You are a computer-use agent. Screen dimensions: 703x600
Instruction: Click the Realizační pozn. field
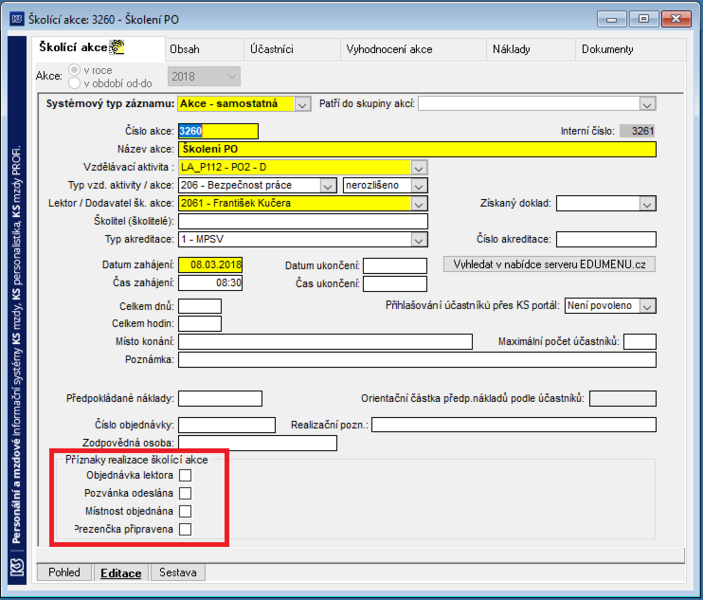coord(514,425)
